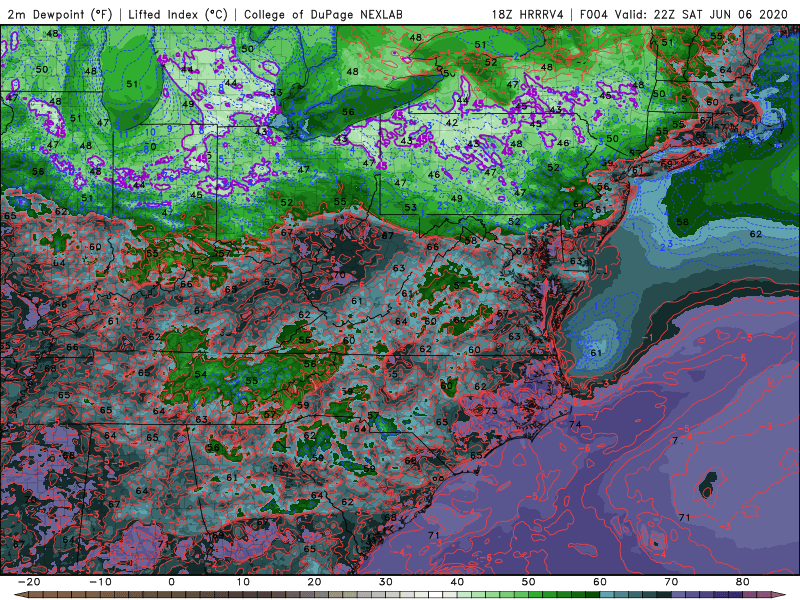
Task: Click the 58 dewpoint value over the ocean
Action: pyautogui.click(x=682, y=221)
